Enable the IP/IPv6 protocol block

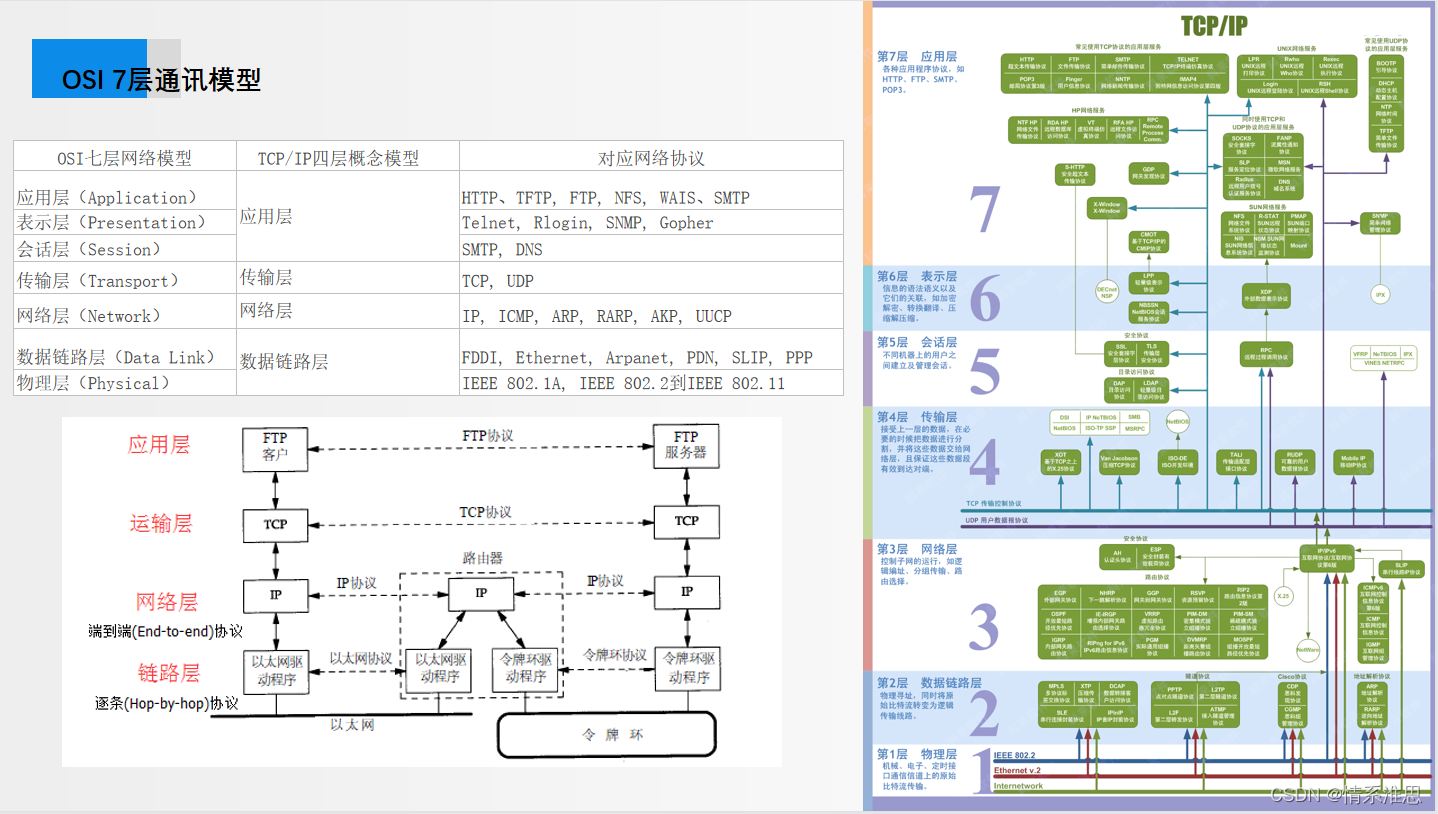1327,558
